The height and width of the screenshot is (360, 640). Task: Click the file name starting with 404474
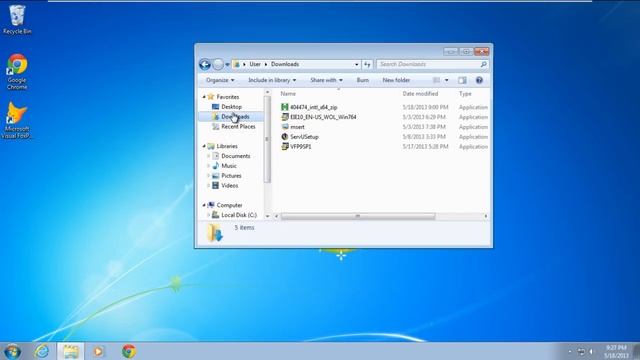pyautogui.click(x=313, y=107)
